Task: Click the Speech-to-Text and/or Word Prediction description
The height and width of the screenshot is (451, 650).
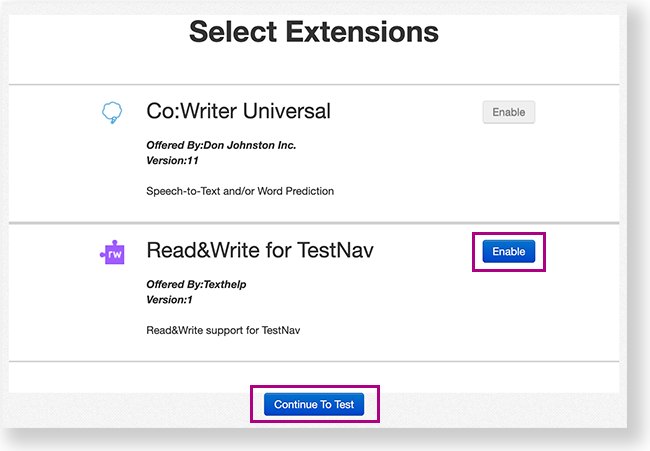Action: click(240, 190)
